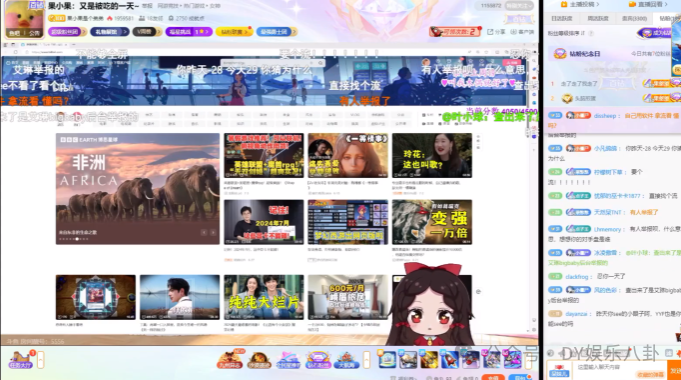The width and height of the screenshot is (681, 380).
Task: Expand the dark V-week ranking badge
Action: click(x=147, y=32)
